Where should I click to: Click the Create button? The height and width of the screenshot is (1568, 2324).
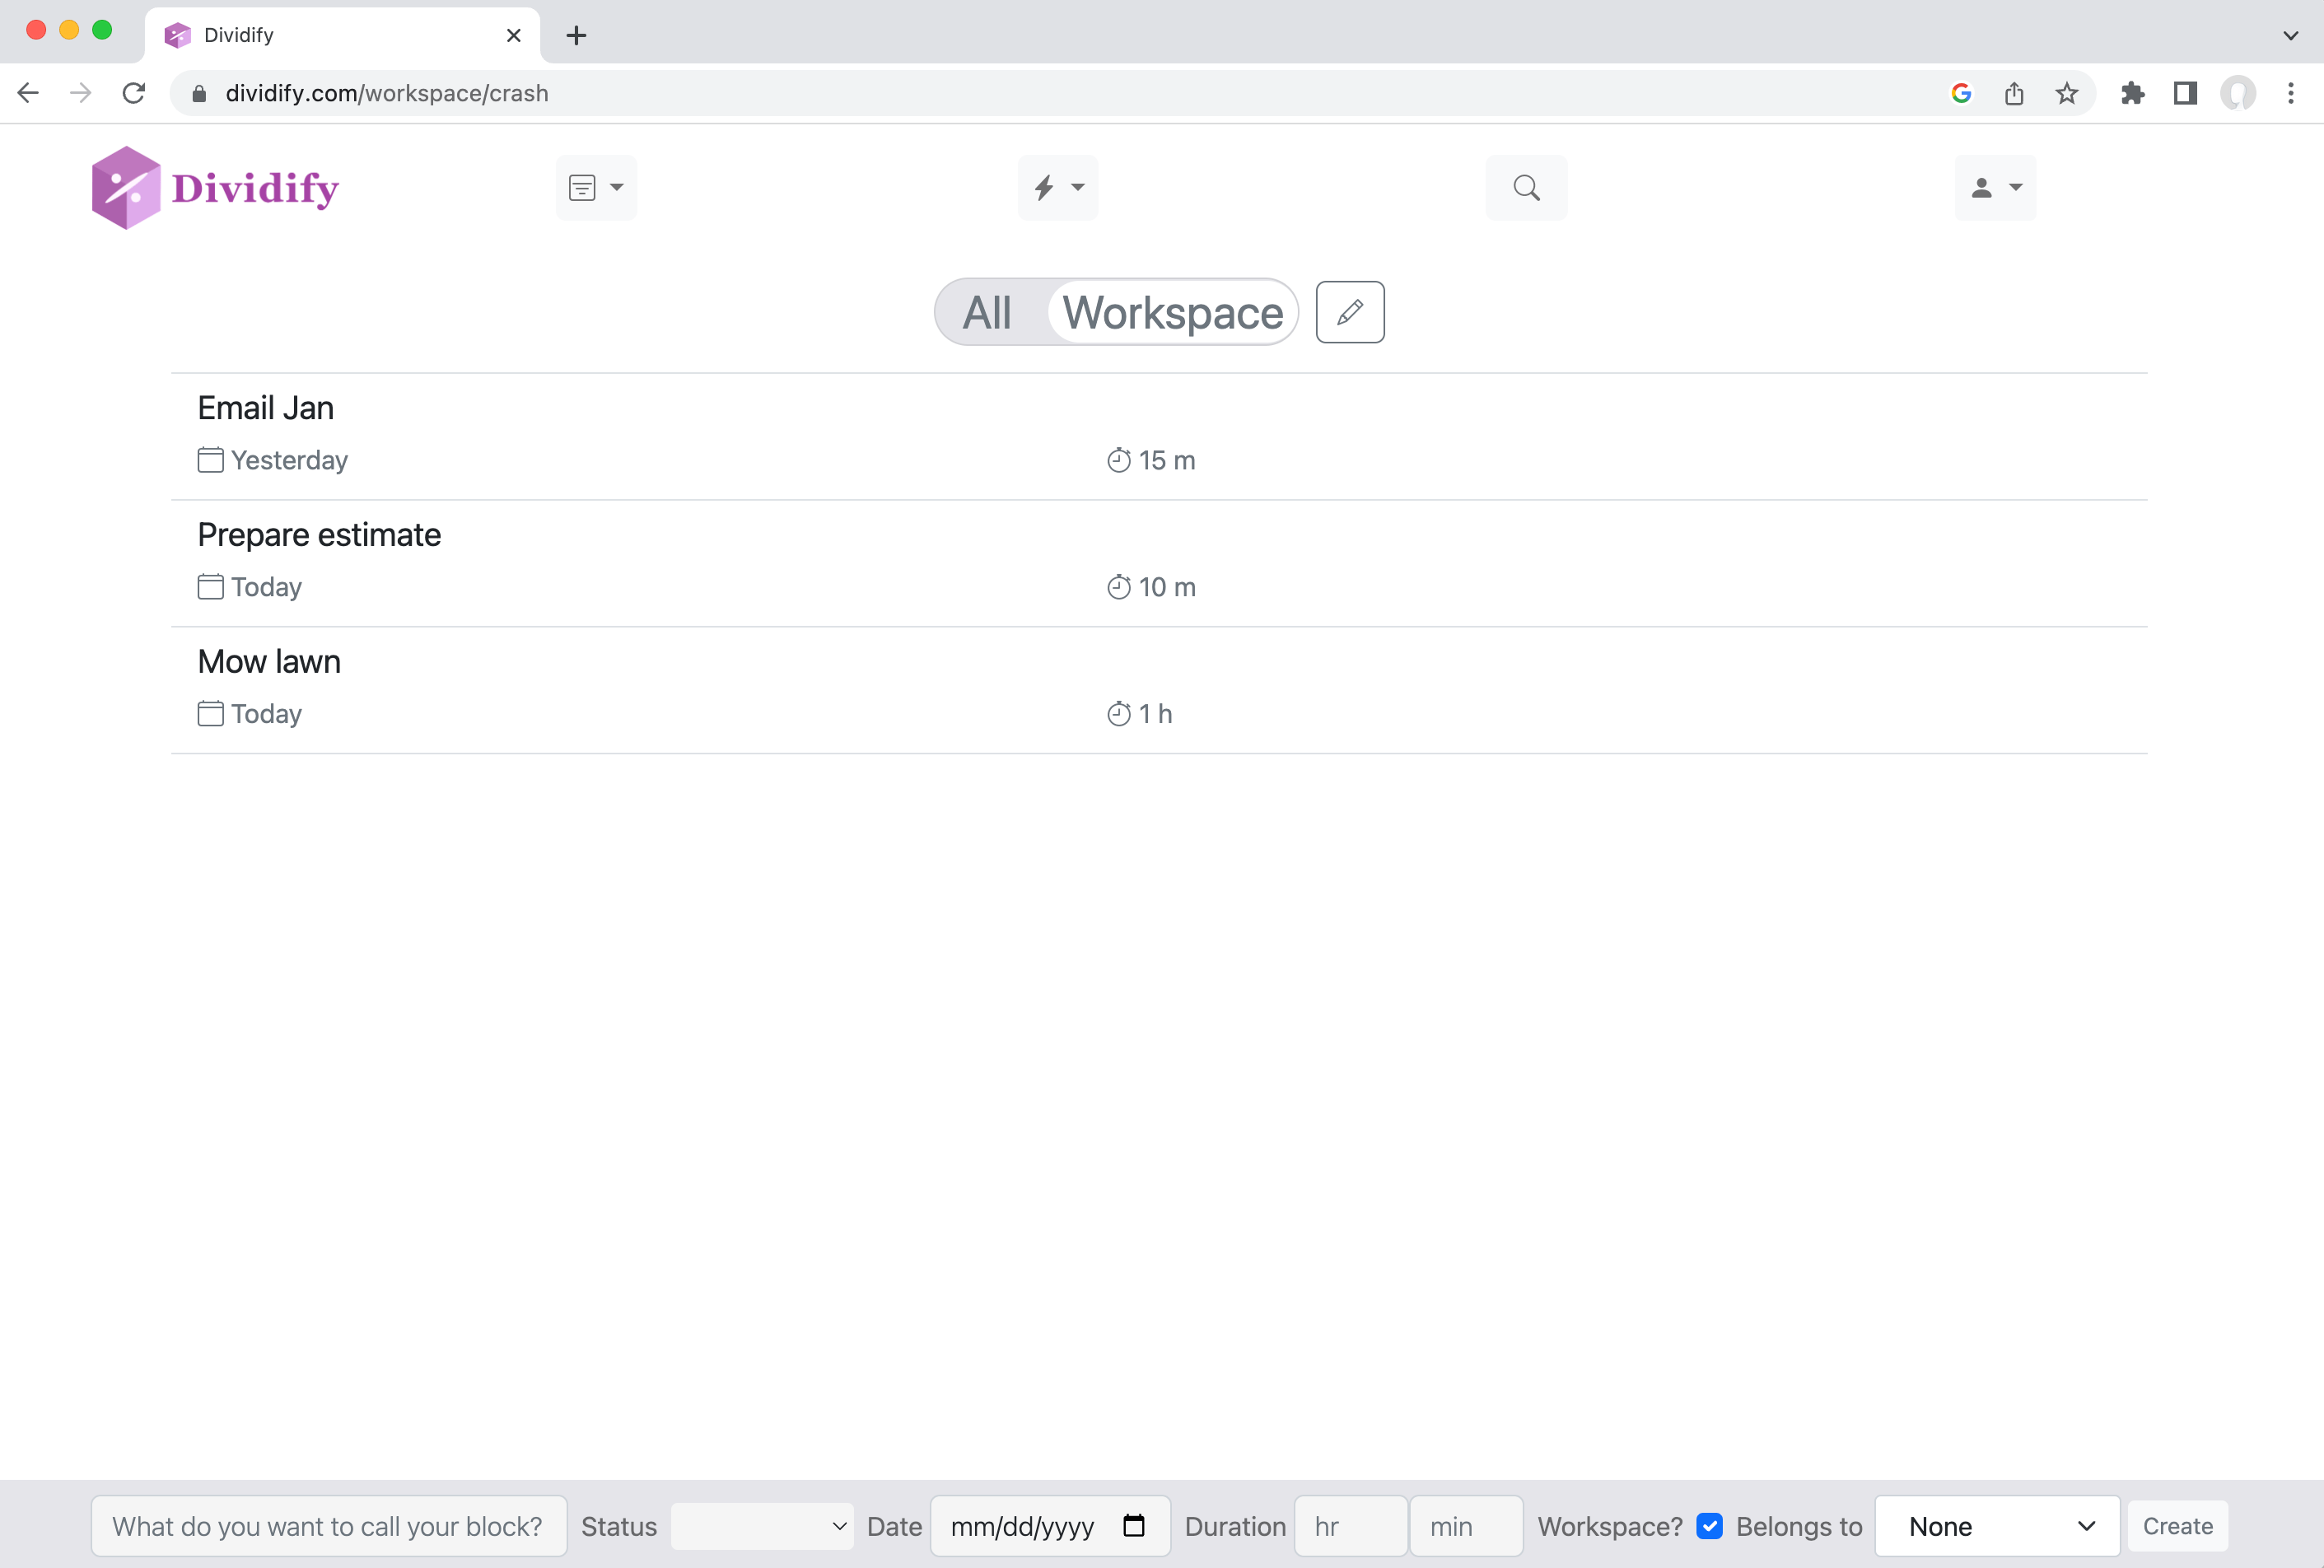click(2177, 1526)
